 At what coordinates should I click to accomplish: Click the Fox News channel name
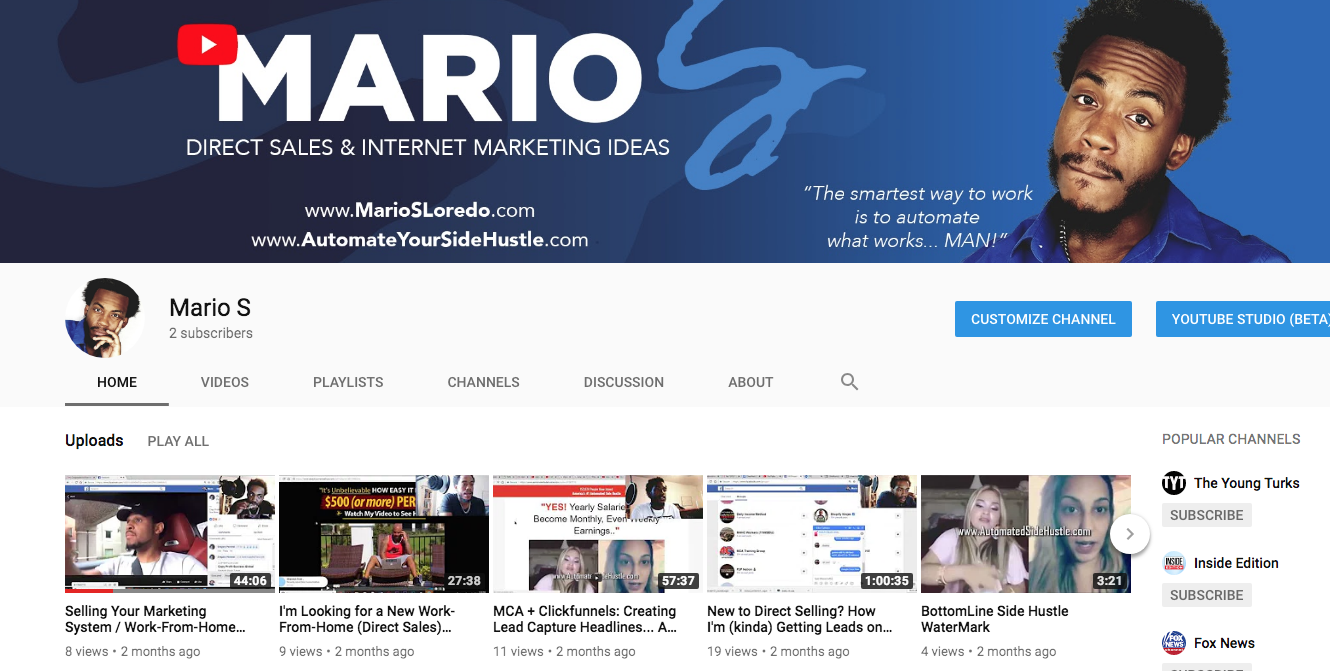pyautogui.click(x=1224, y=643)
